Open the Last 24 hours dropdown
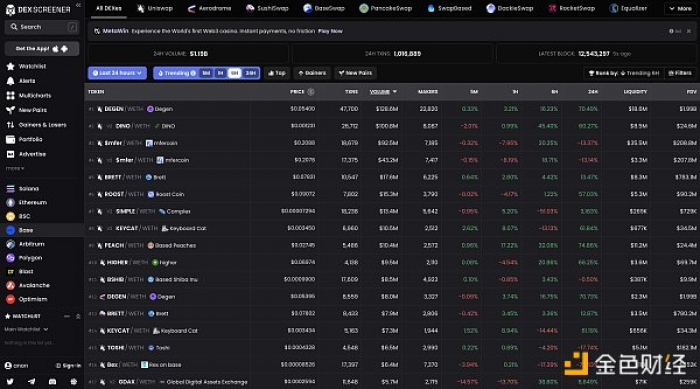Screen dimensions: 700x389 pyautogui.click(x=117, y=73)
